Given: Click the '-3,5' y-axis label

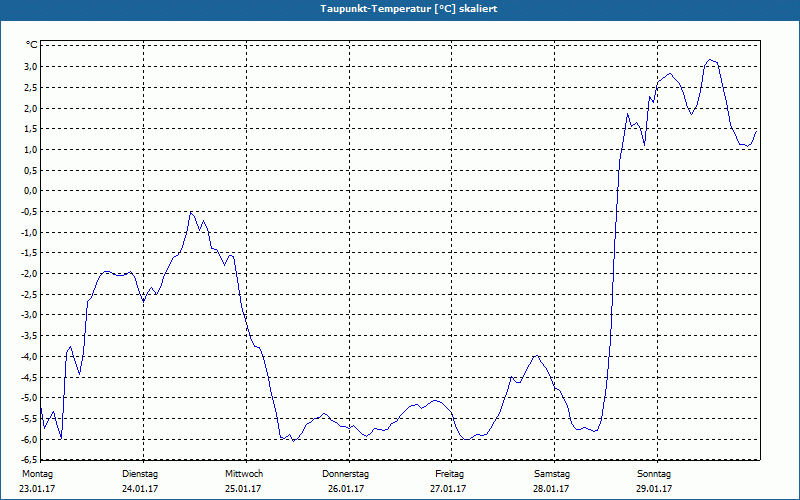Looking at the screenshot, I should pyautogui.click(x=29, y=336).
